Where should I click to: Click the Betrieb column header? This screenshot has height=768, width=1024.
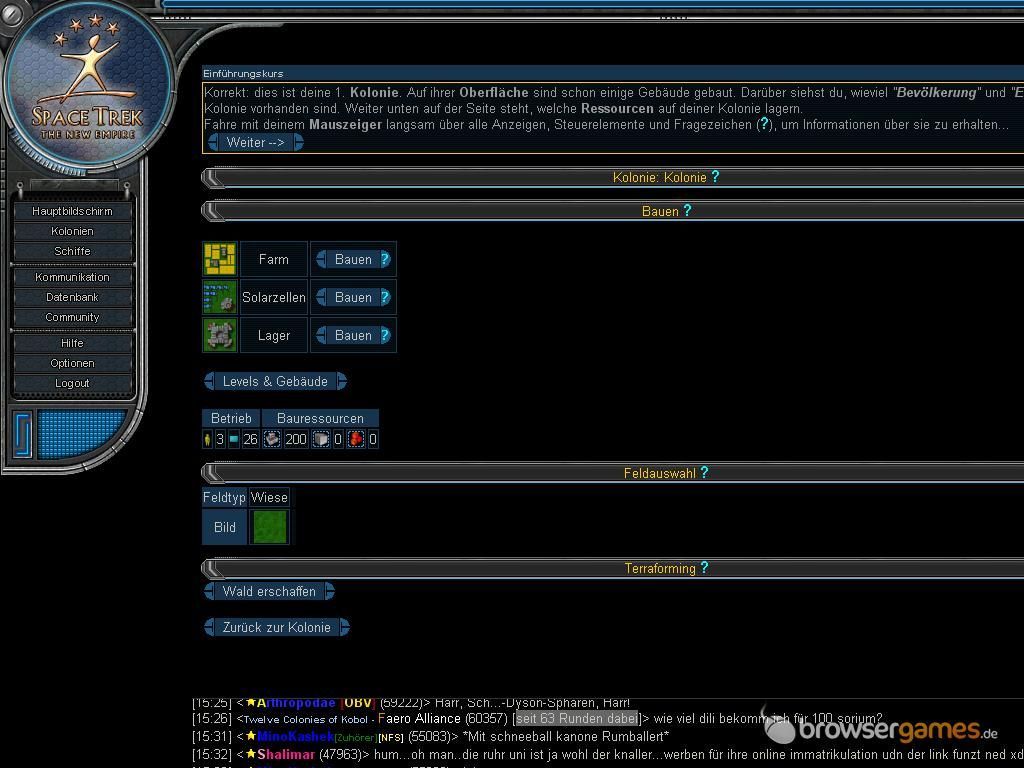pyautogui.click(x=231, y=418)
